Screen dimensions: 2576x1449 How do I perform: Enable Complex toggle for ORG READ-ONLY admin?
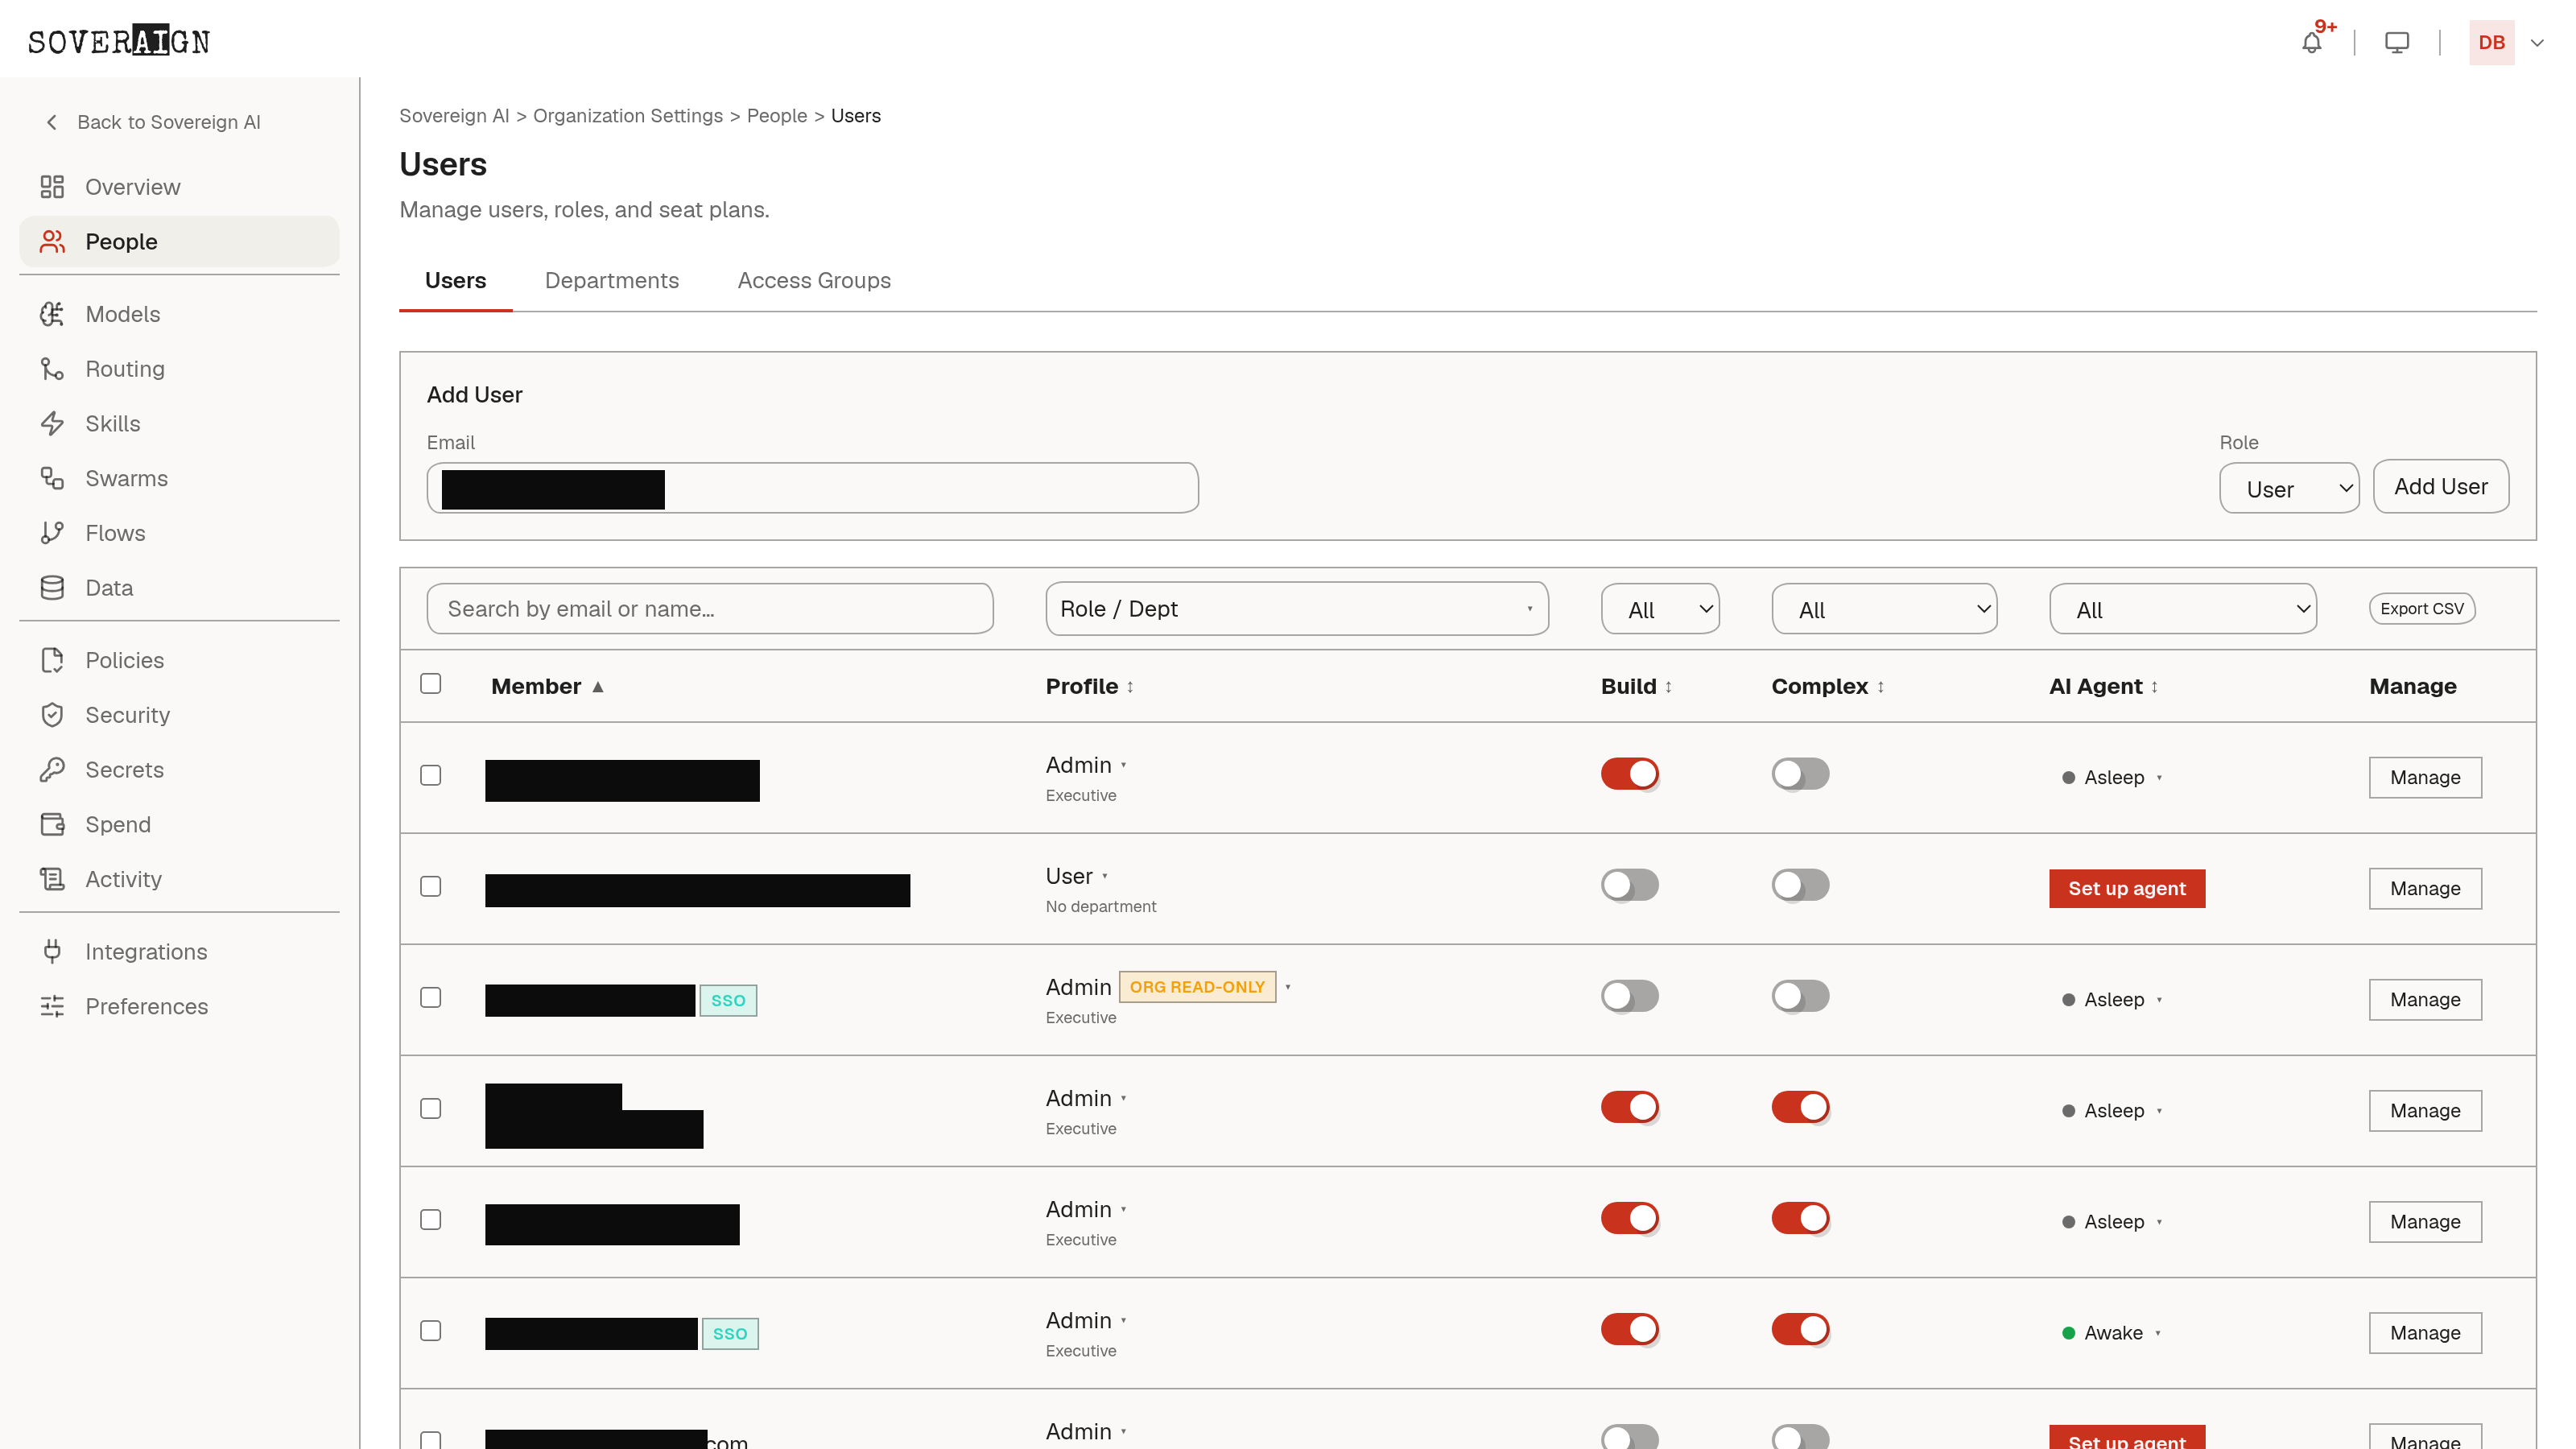[1801, 996]
